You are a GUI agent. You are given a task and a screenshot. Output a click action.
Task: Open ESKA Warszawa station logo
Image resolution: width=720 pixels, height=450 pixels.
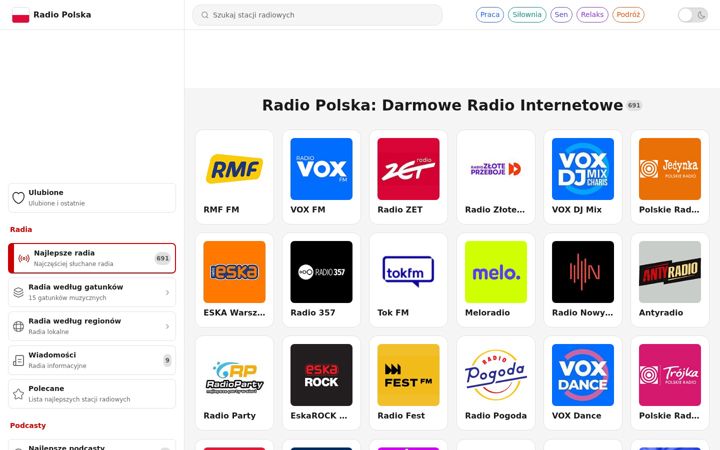(234, 272)
